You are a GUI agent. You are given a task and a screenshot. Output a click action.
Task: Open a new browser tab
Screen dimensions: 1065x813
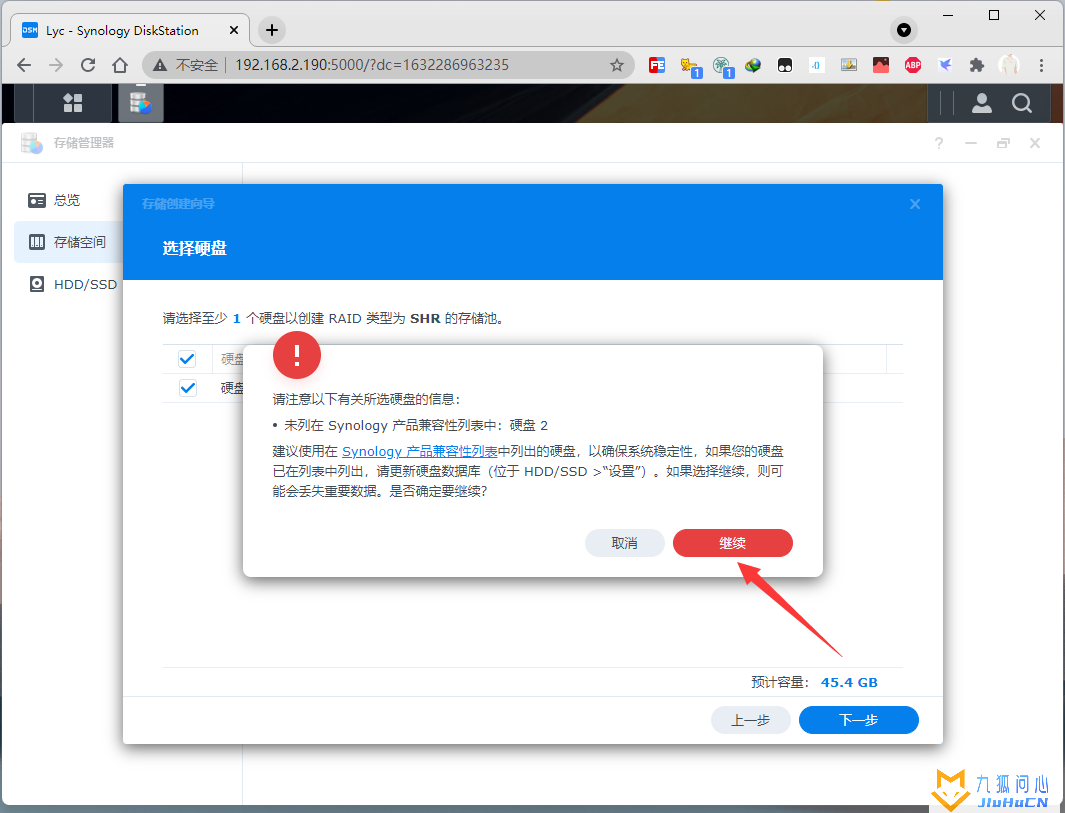(272, 30)
